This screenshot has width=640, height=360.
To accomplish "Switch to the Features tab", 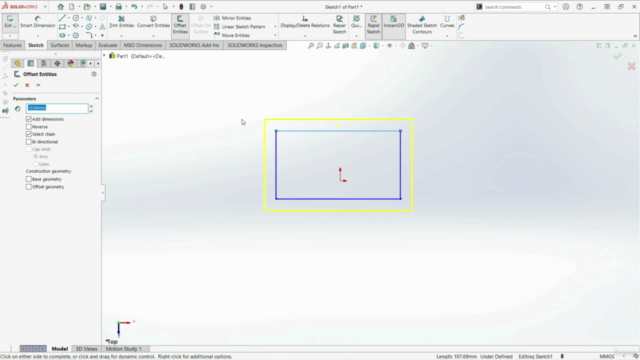I will click(12, 45).
